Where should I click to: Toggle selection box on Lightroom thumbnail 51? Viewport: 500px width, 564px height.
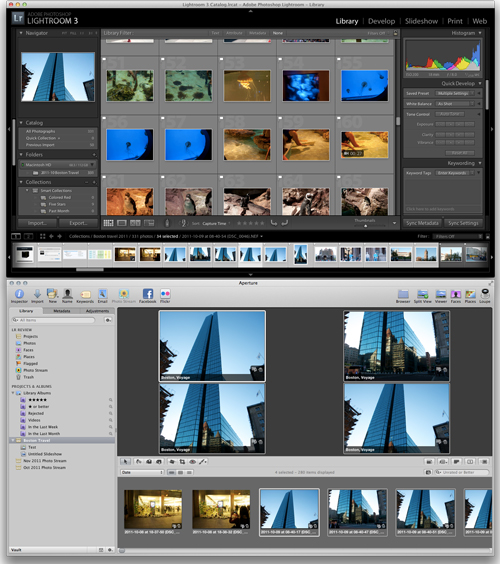104,59
